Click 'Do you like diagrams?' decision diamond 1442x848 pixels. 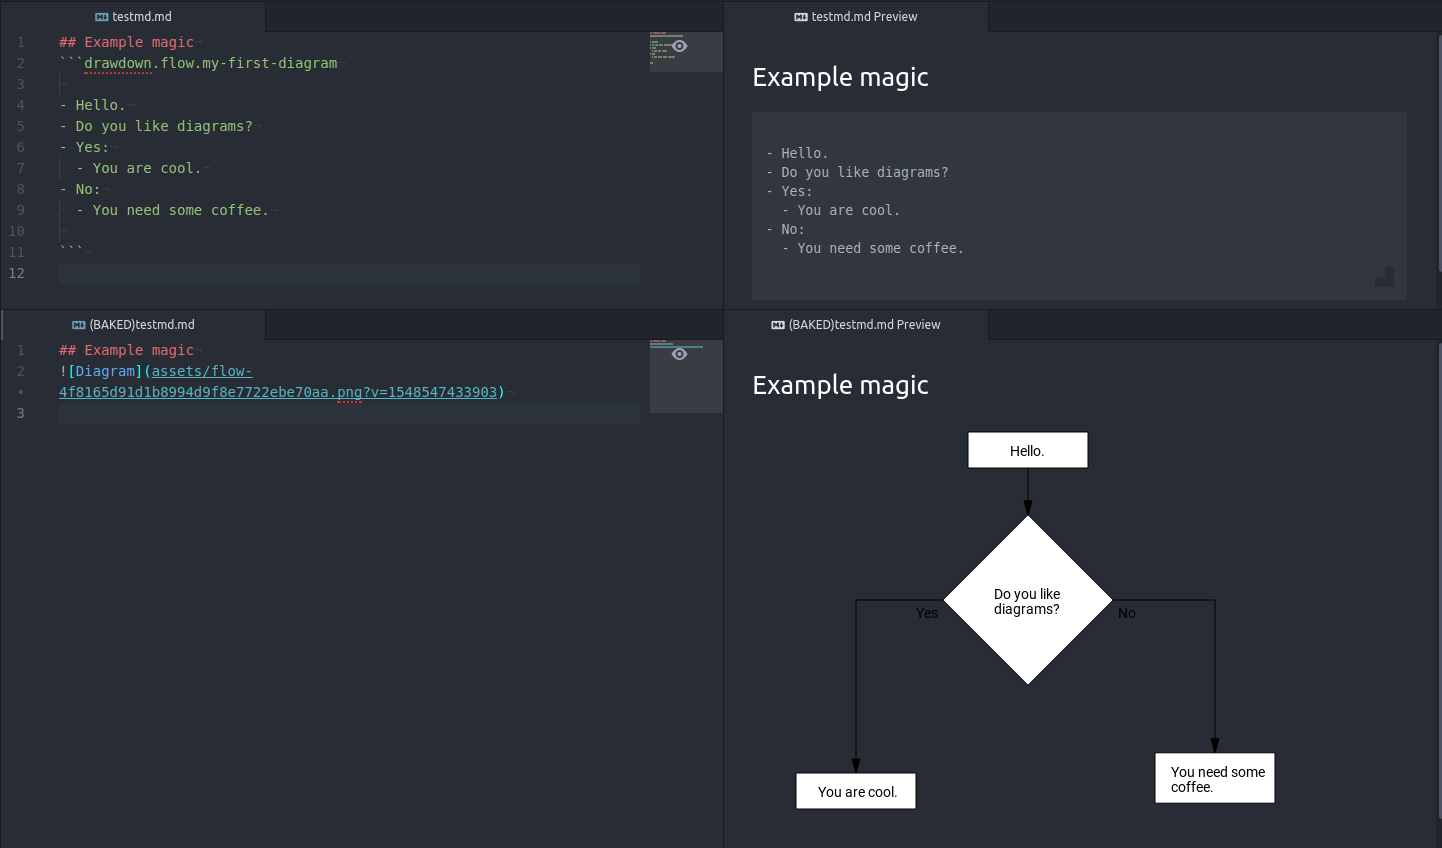coord(1028,600)
